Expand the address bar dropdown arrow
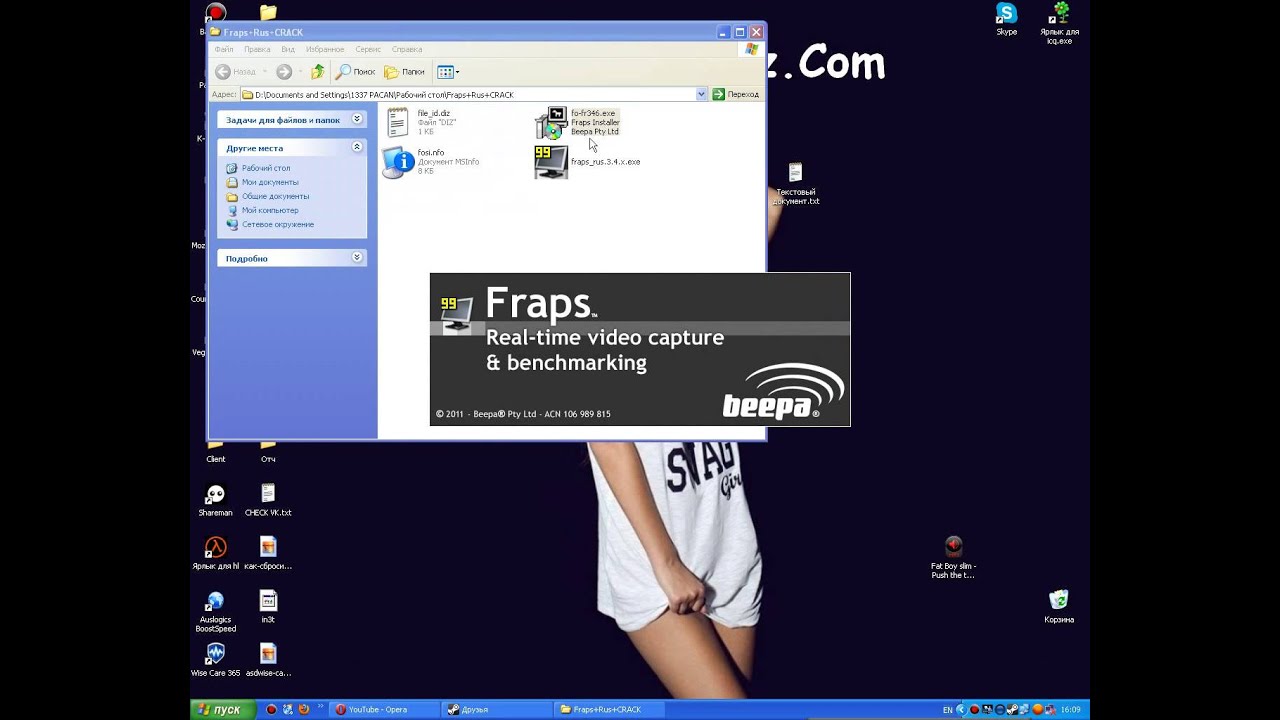 pos(702,95)
